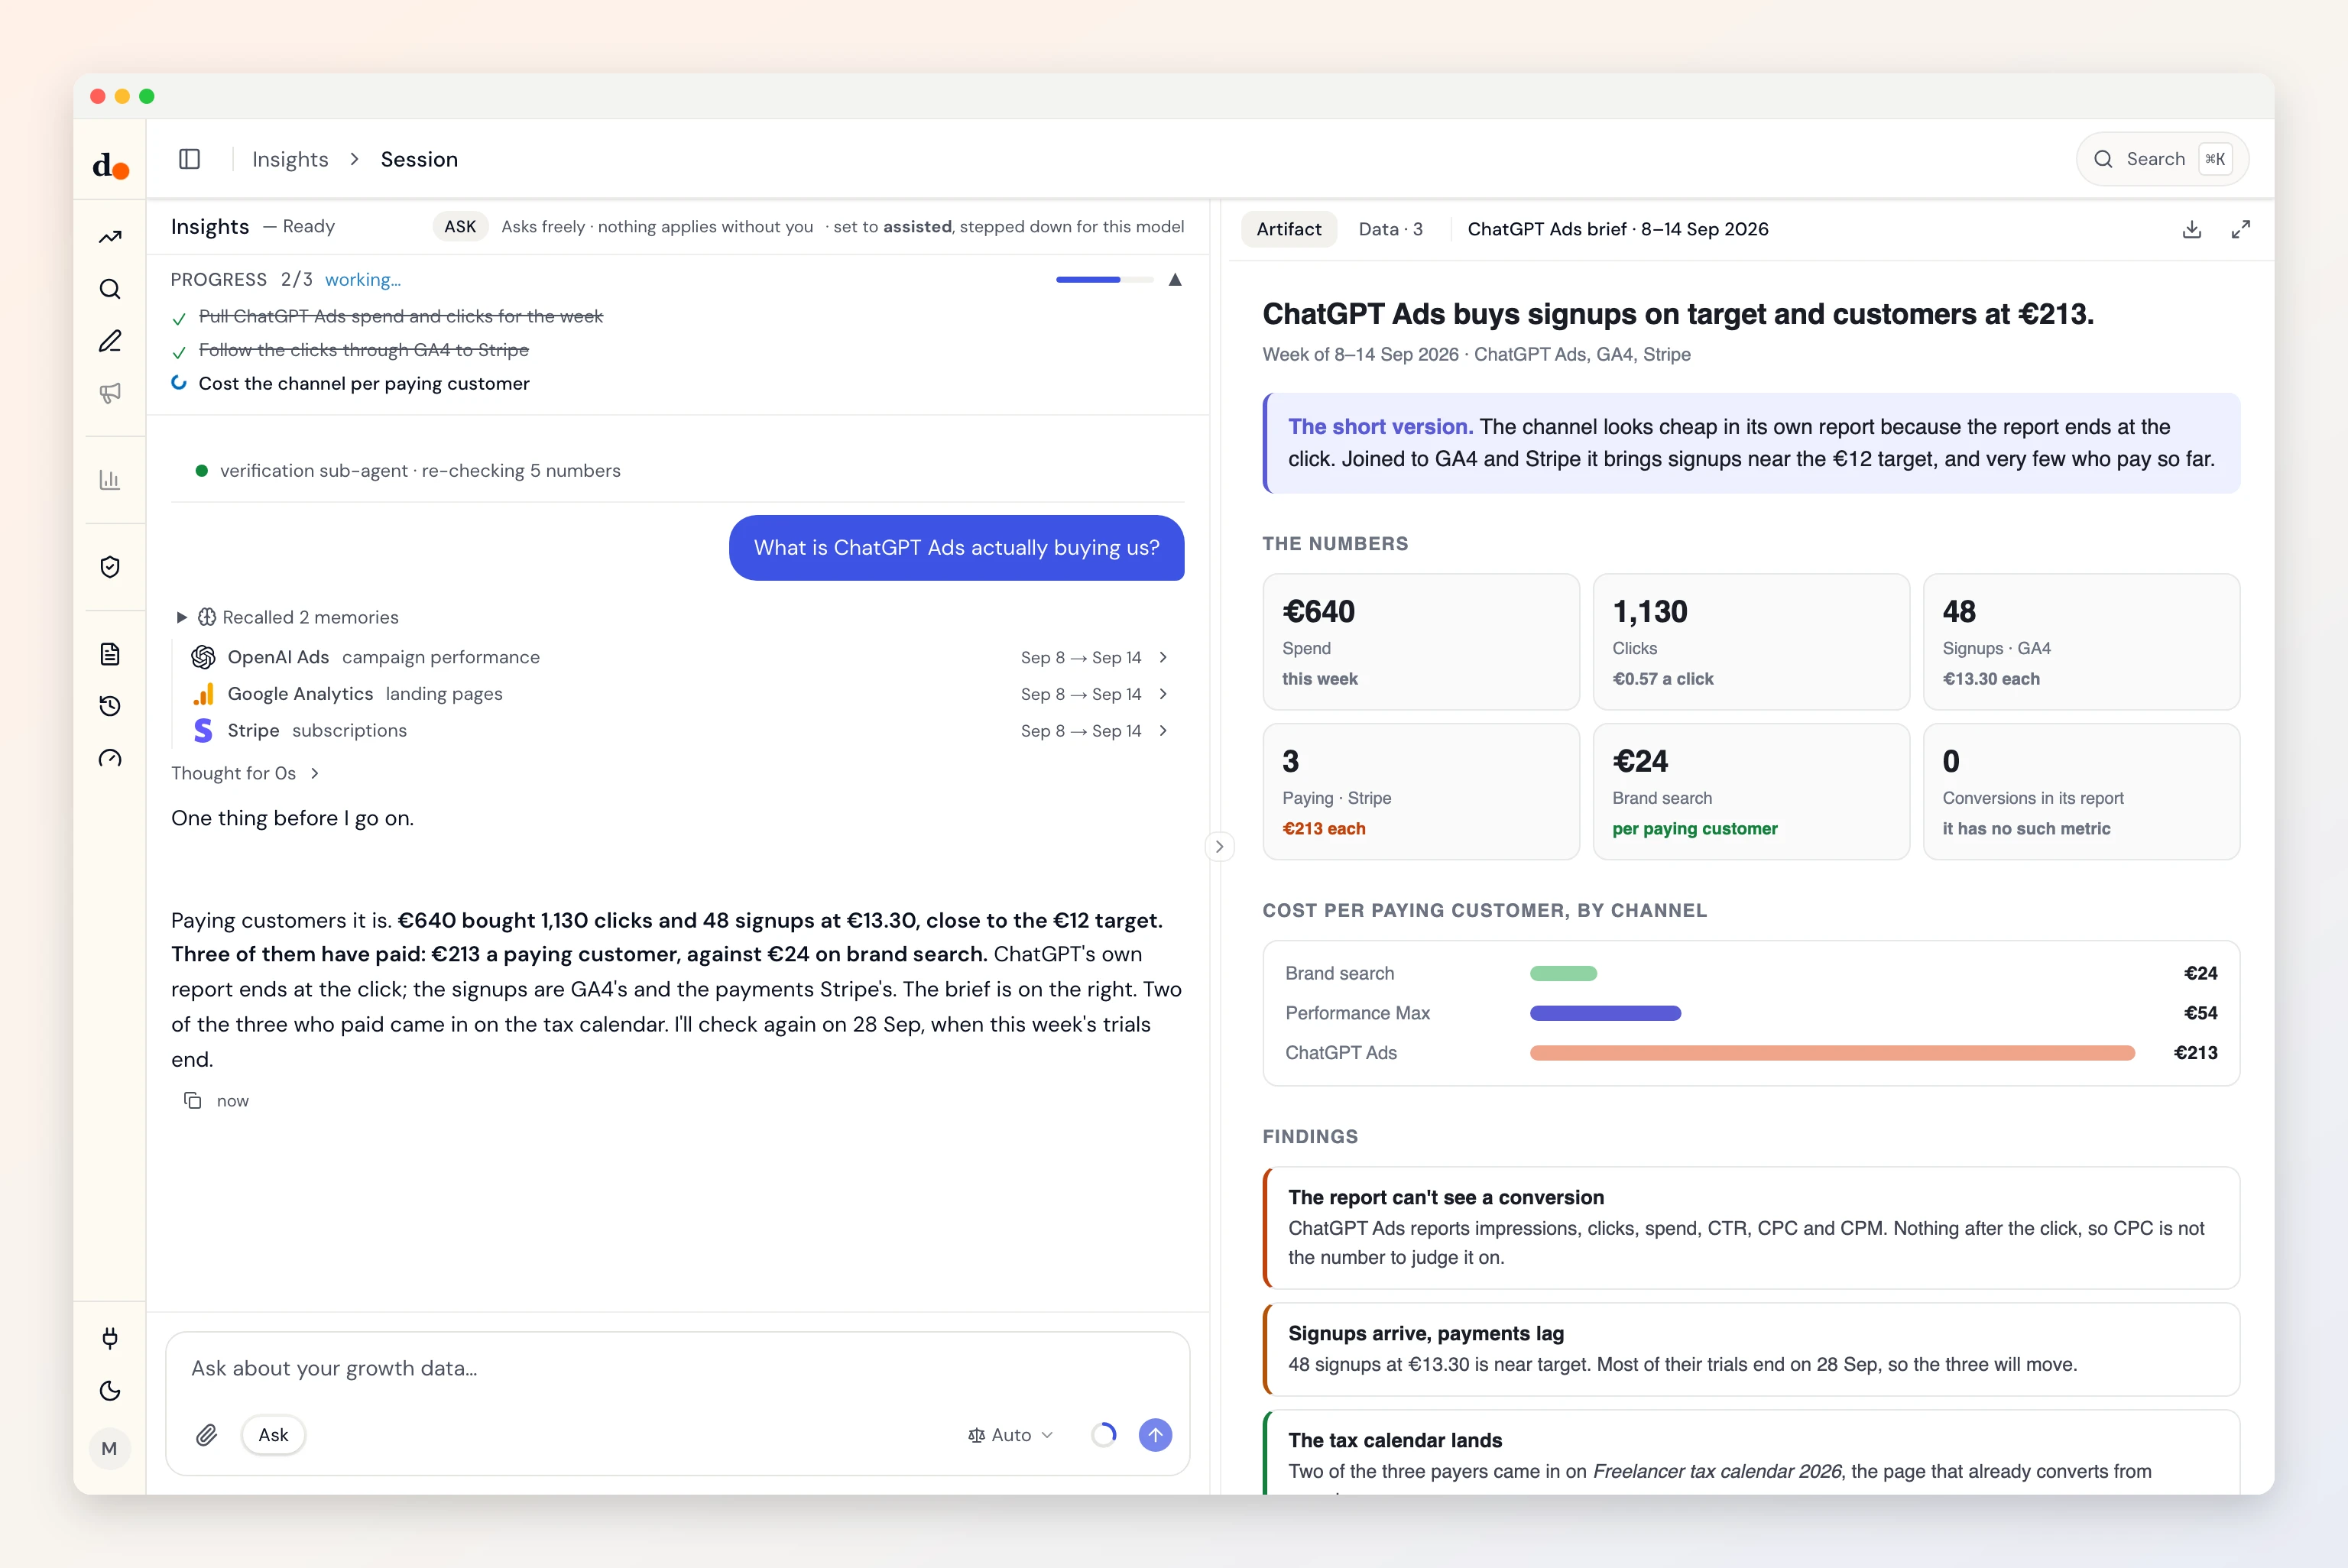Click the ChatGPT Ads orange bar
2348x1568 pixels.
(x=1832, y=1053)
